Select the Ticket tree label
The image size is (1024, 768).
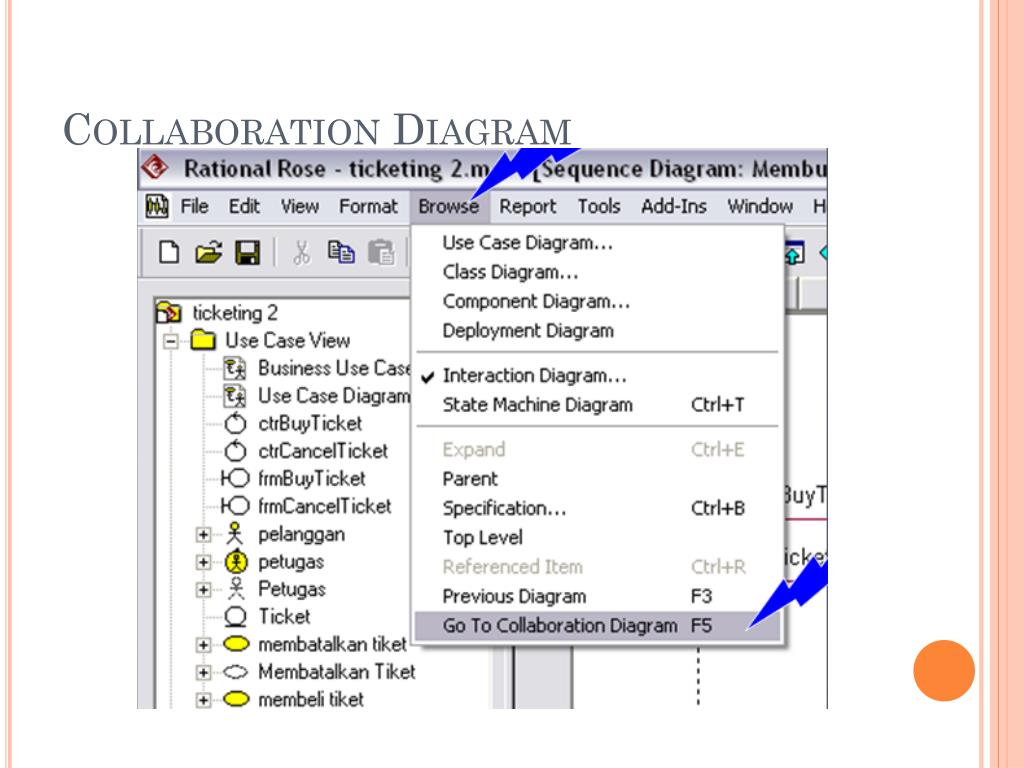point(284,616)
